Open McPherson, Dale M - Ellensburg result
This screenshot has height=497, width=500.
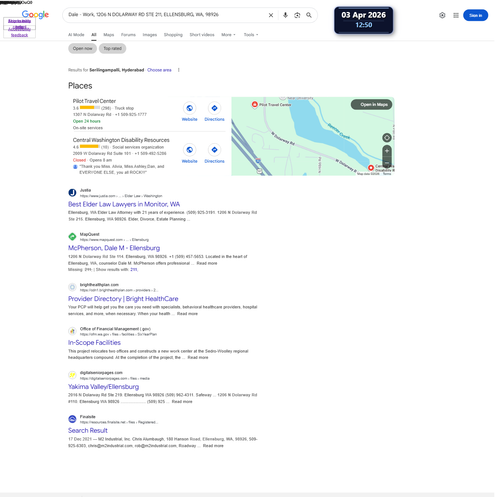pyautogui.click(x=114, y=248)
